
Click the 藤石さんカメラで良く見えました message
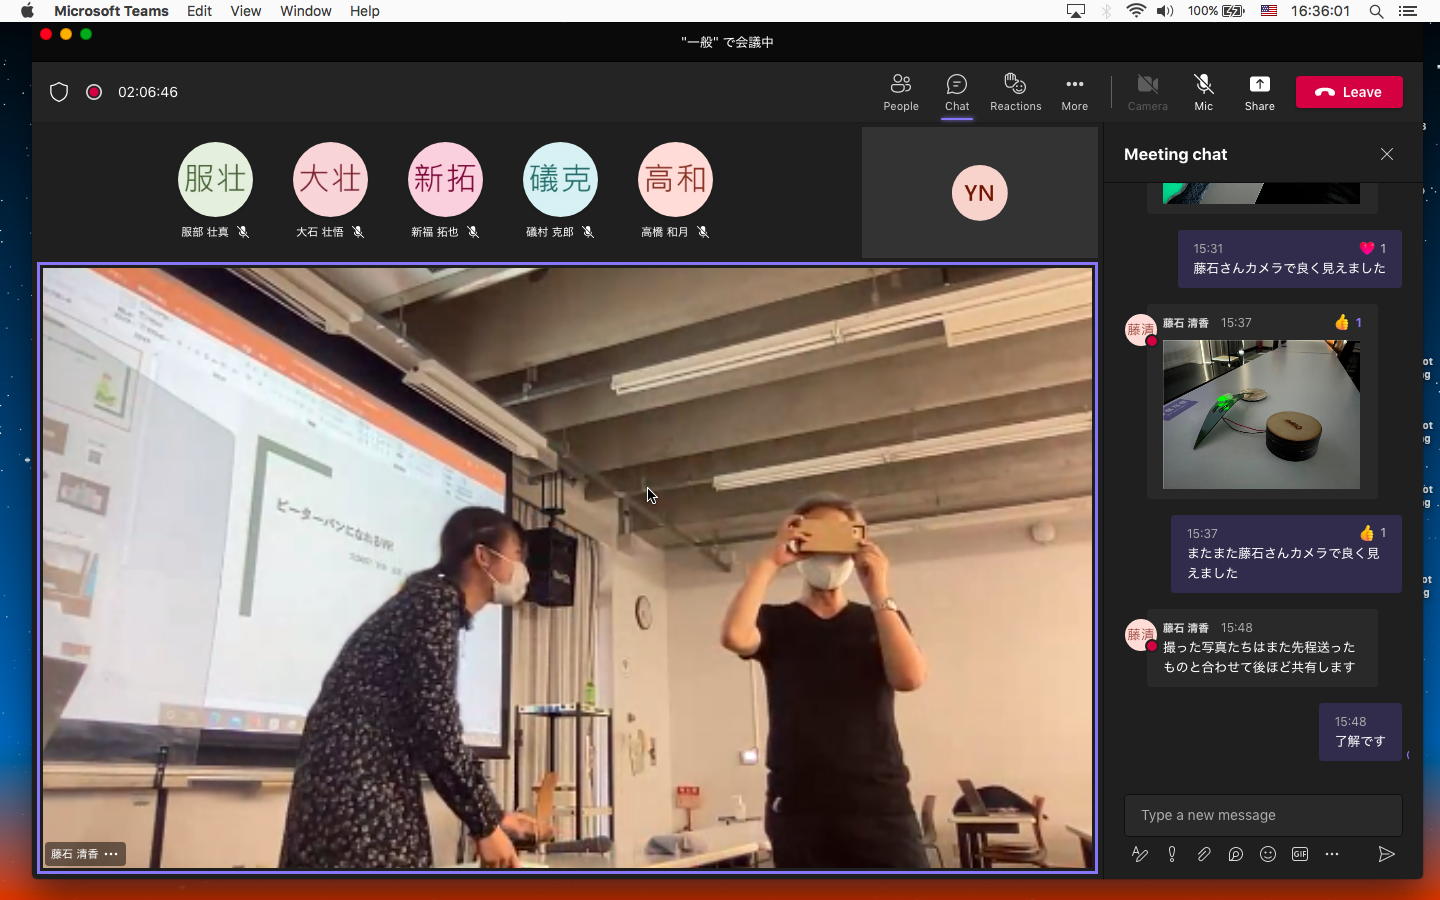[1289, 268]
